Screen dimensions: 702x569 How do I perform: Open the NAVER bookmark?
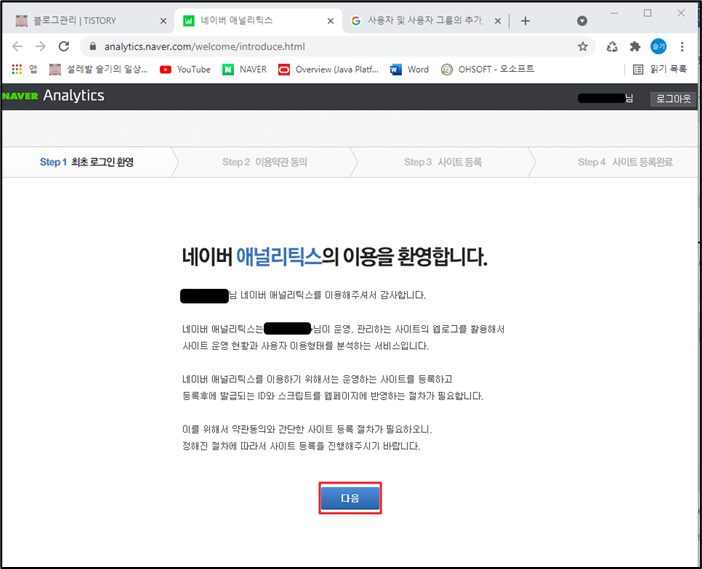(x=244, y=69)
